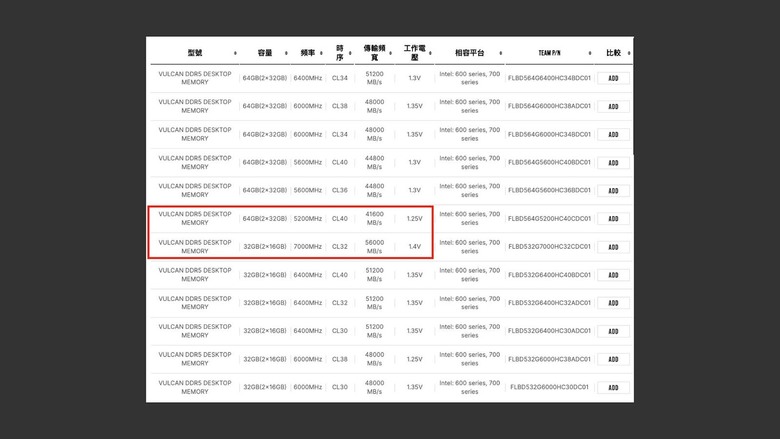Click 1.25V in the 5200MHz row

tap(414, 218)
